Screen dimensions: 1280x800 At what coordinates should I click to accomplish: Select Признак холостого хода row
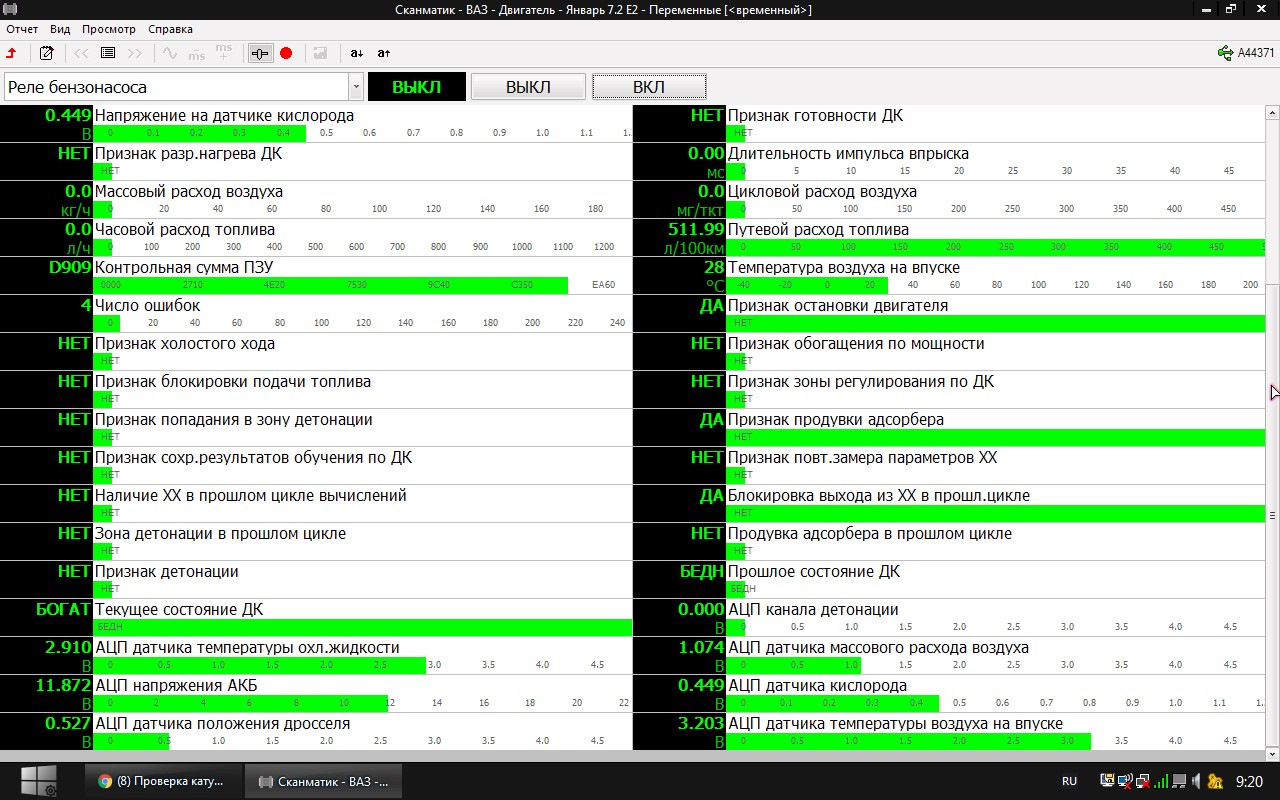pyautogui.click(x=316, y=352)
